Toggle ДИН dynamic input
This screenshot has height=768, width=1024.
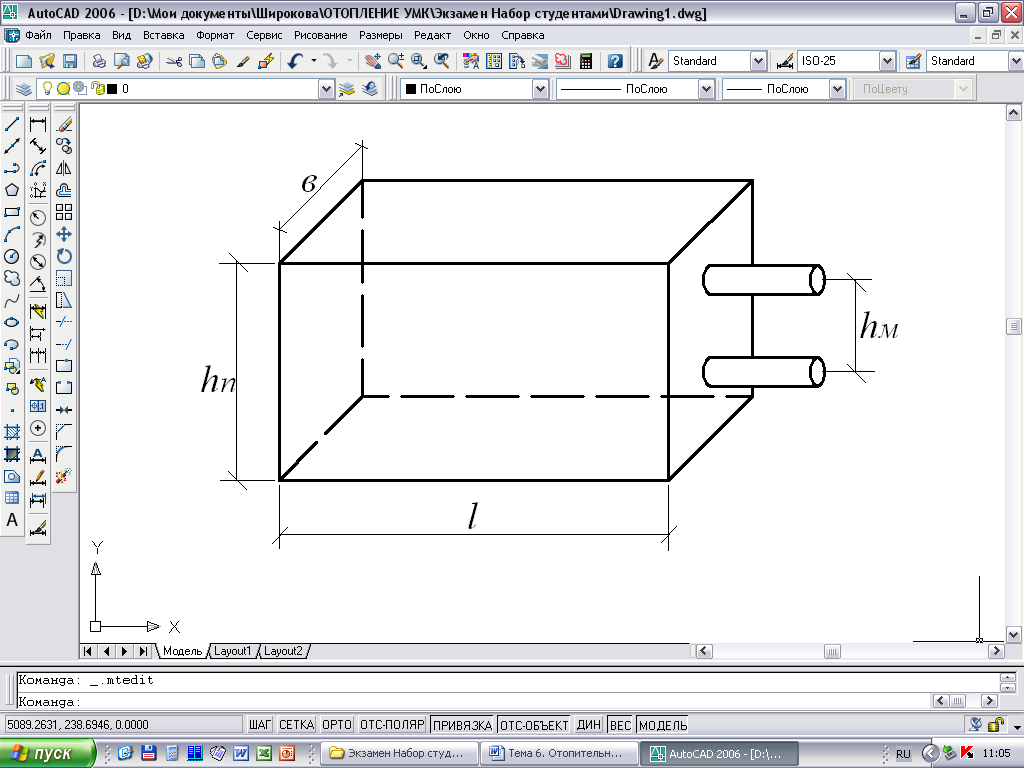pos(588,725)
